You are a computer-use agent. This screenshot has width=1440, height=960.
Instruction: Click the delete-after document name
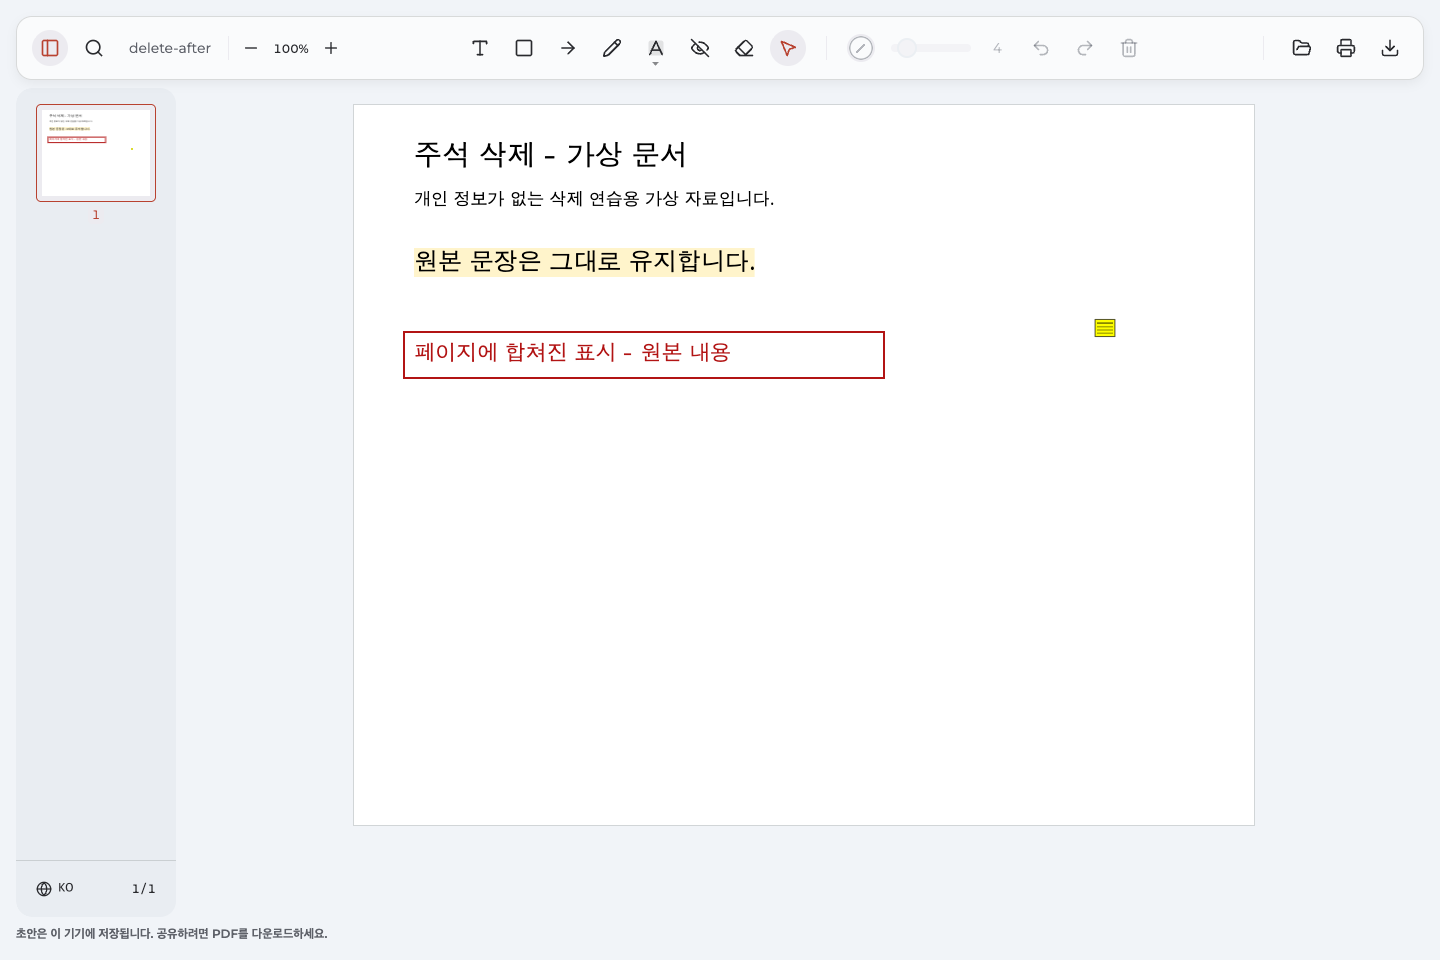(170, 48)
